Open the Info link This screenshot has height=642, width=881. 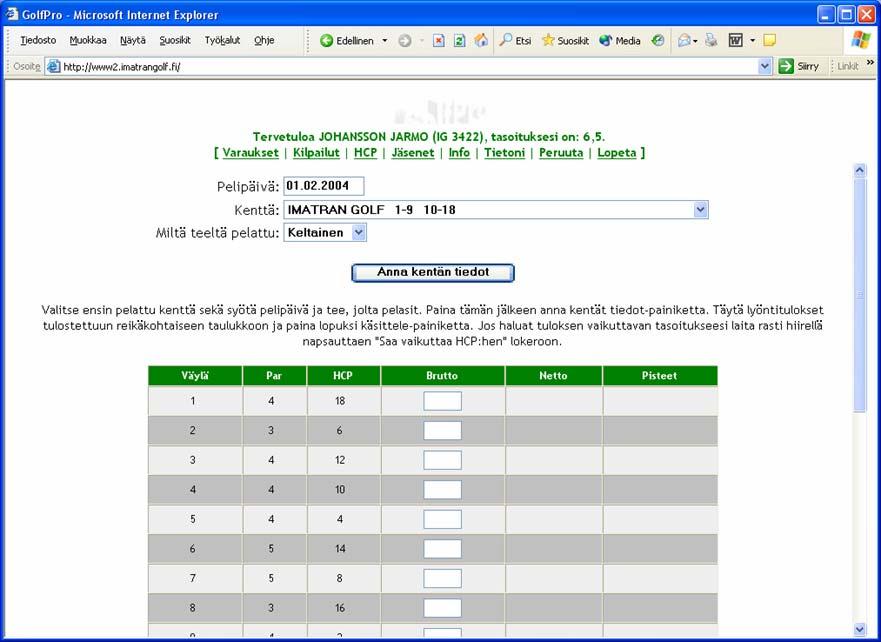[x=459, y=152]
